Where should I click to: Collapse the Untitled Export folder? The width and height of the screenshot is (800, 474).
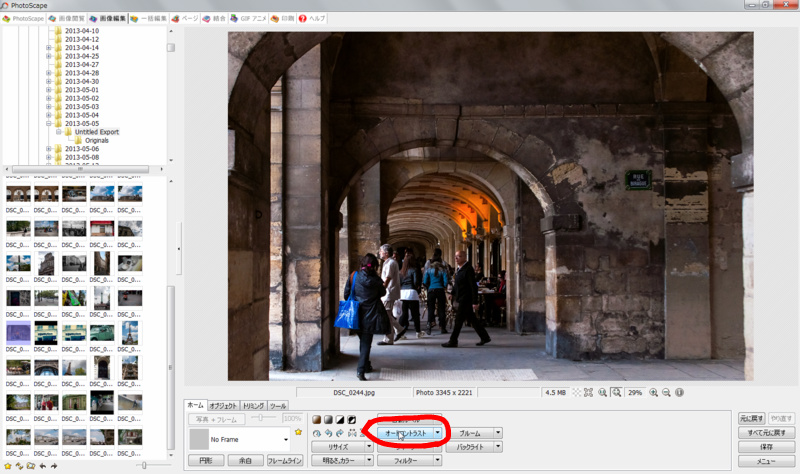(x=59, y=132)
